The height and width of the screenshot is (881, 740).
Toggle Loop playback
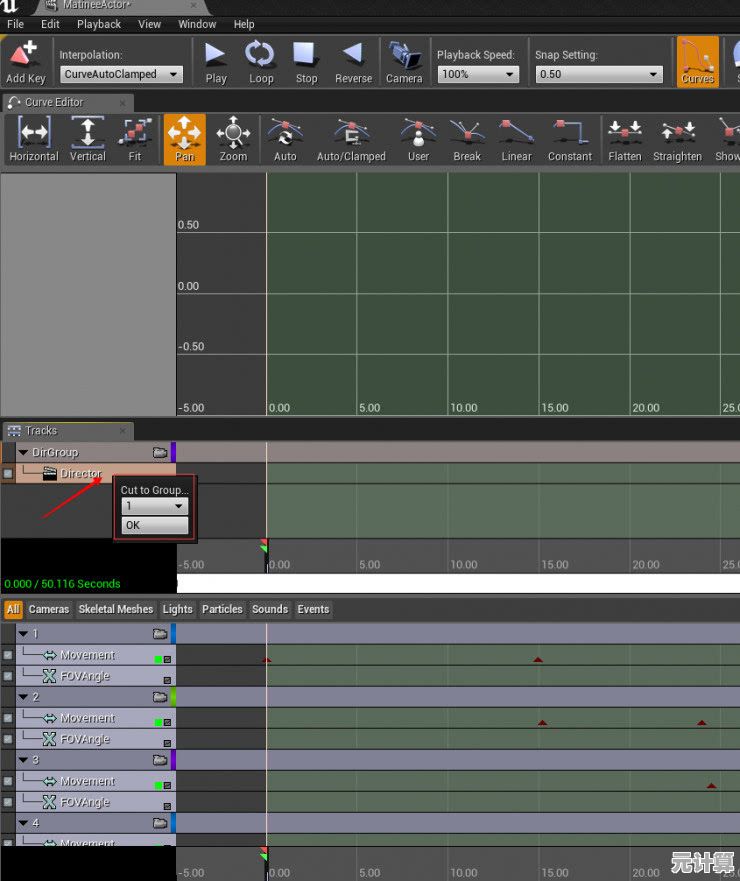[x=261, y=62]
